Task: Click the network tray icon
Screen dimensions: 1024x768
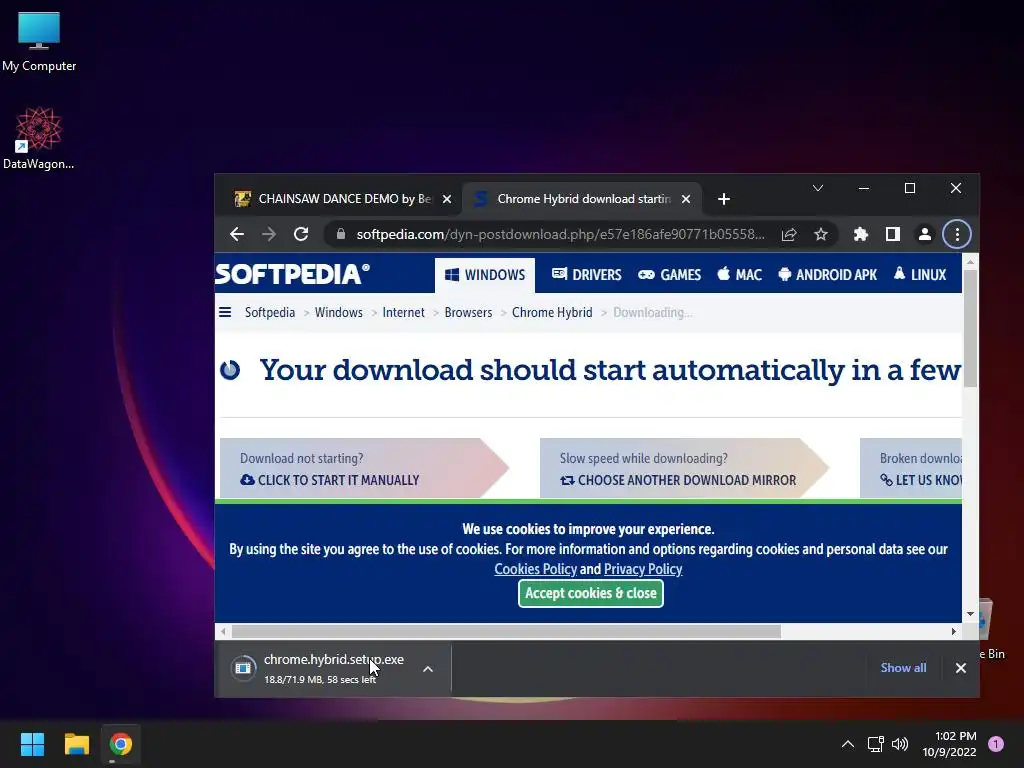Action: click(x=876, y=744)
